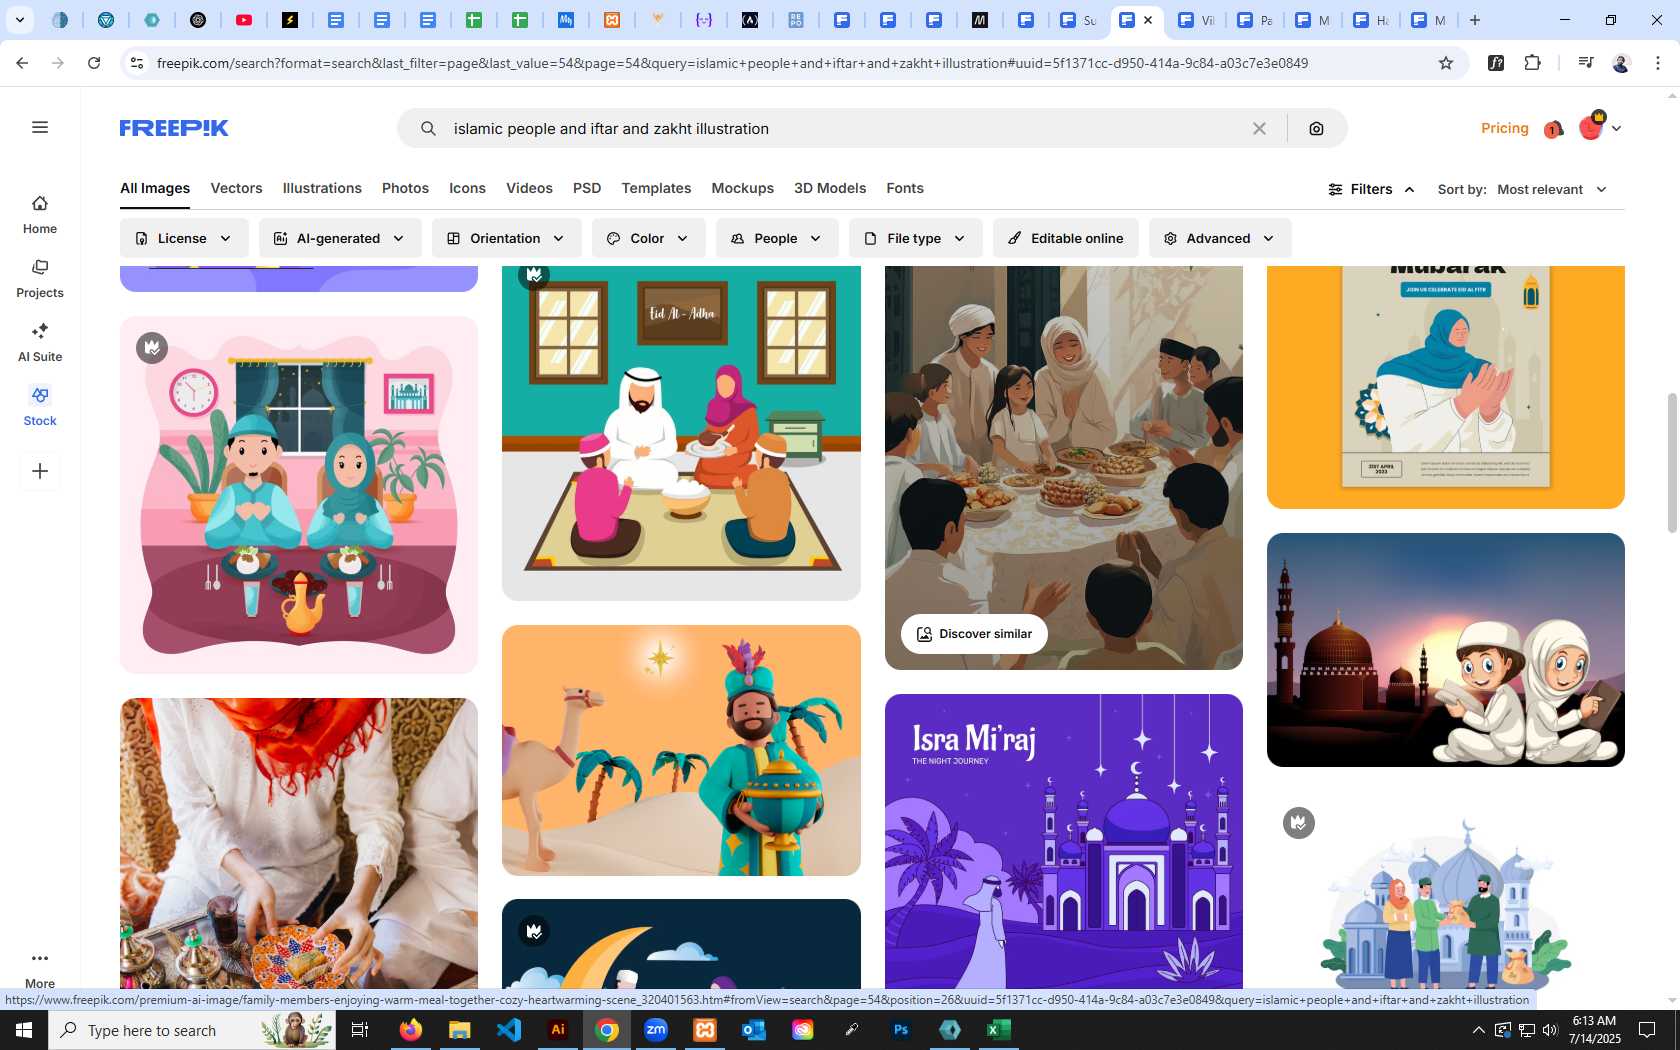Expand the Orientation filter dropdown
1680x1050 pixels.
point(506,238)
